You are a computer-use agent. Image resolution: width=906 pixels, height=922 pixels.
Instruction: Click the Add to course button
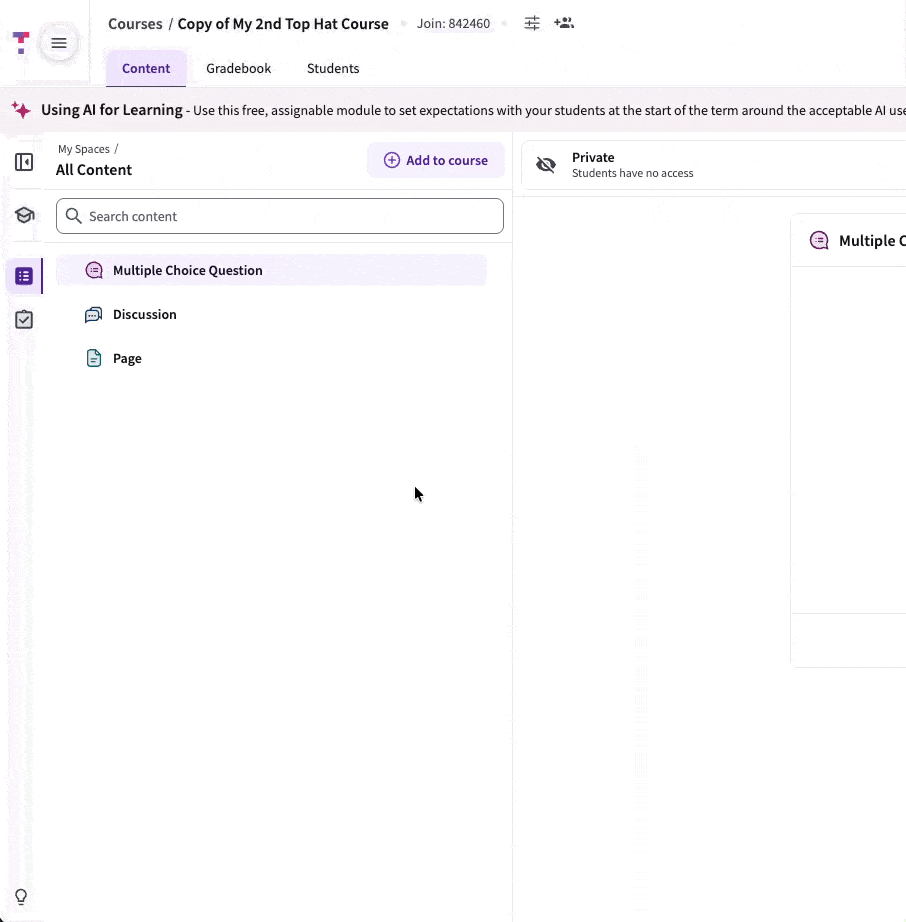(436, 160)
